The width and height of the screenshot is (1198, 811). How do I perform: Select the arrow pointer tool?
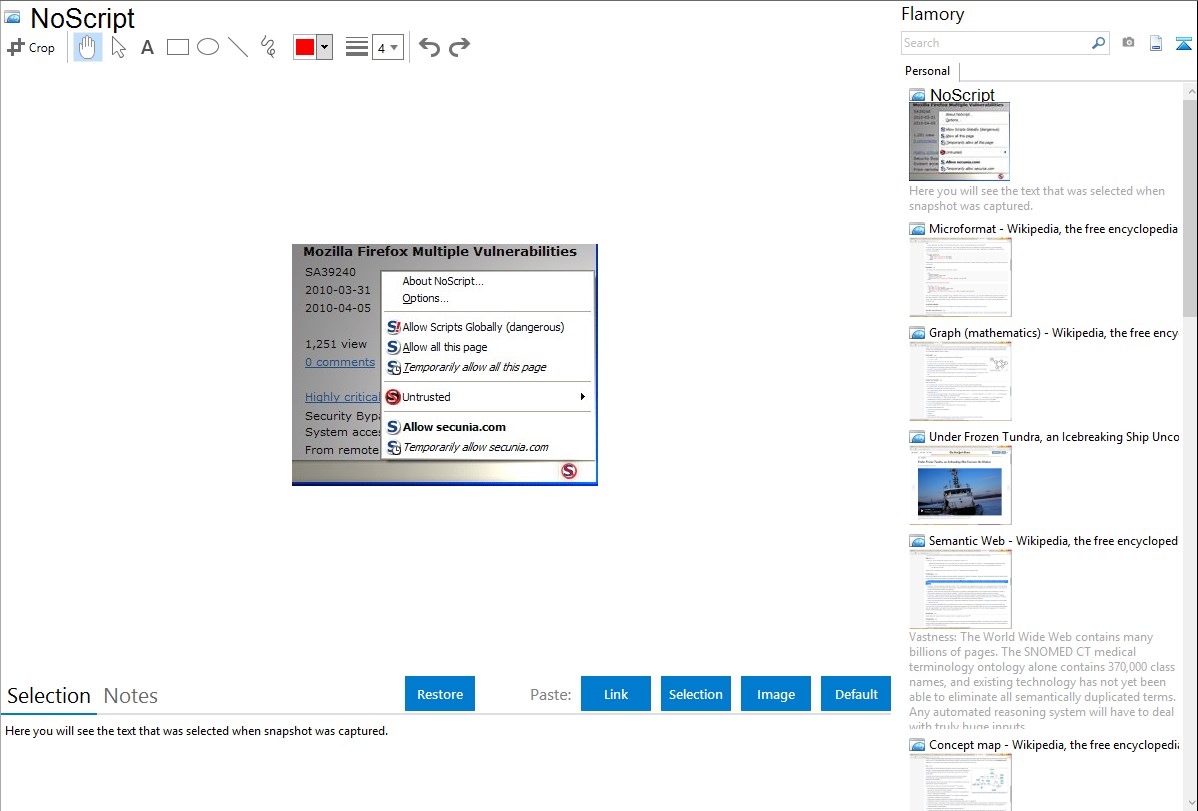coord(118,47)
